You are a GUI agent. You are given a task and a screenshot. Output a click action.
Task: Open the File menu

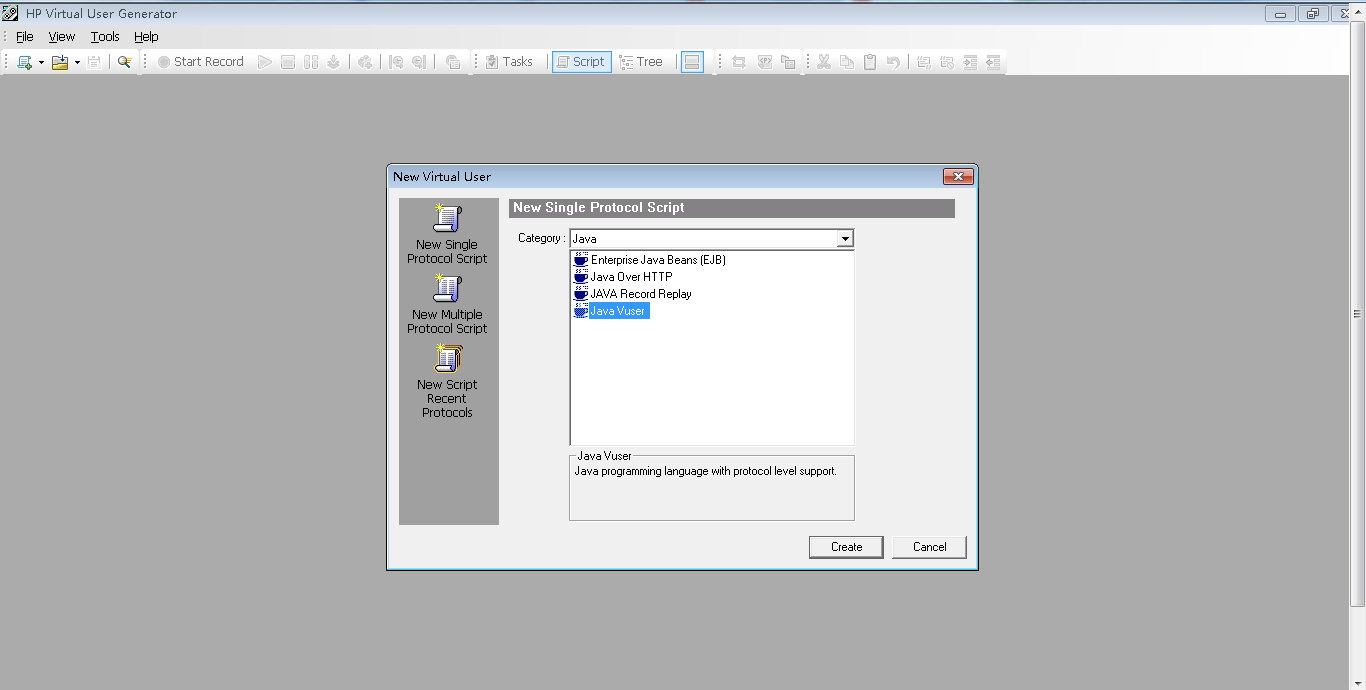(x=25, y=37)
